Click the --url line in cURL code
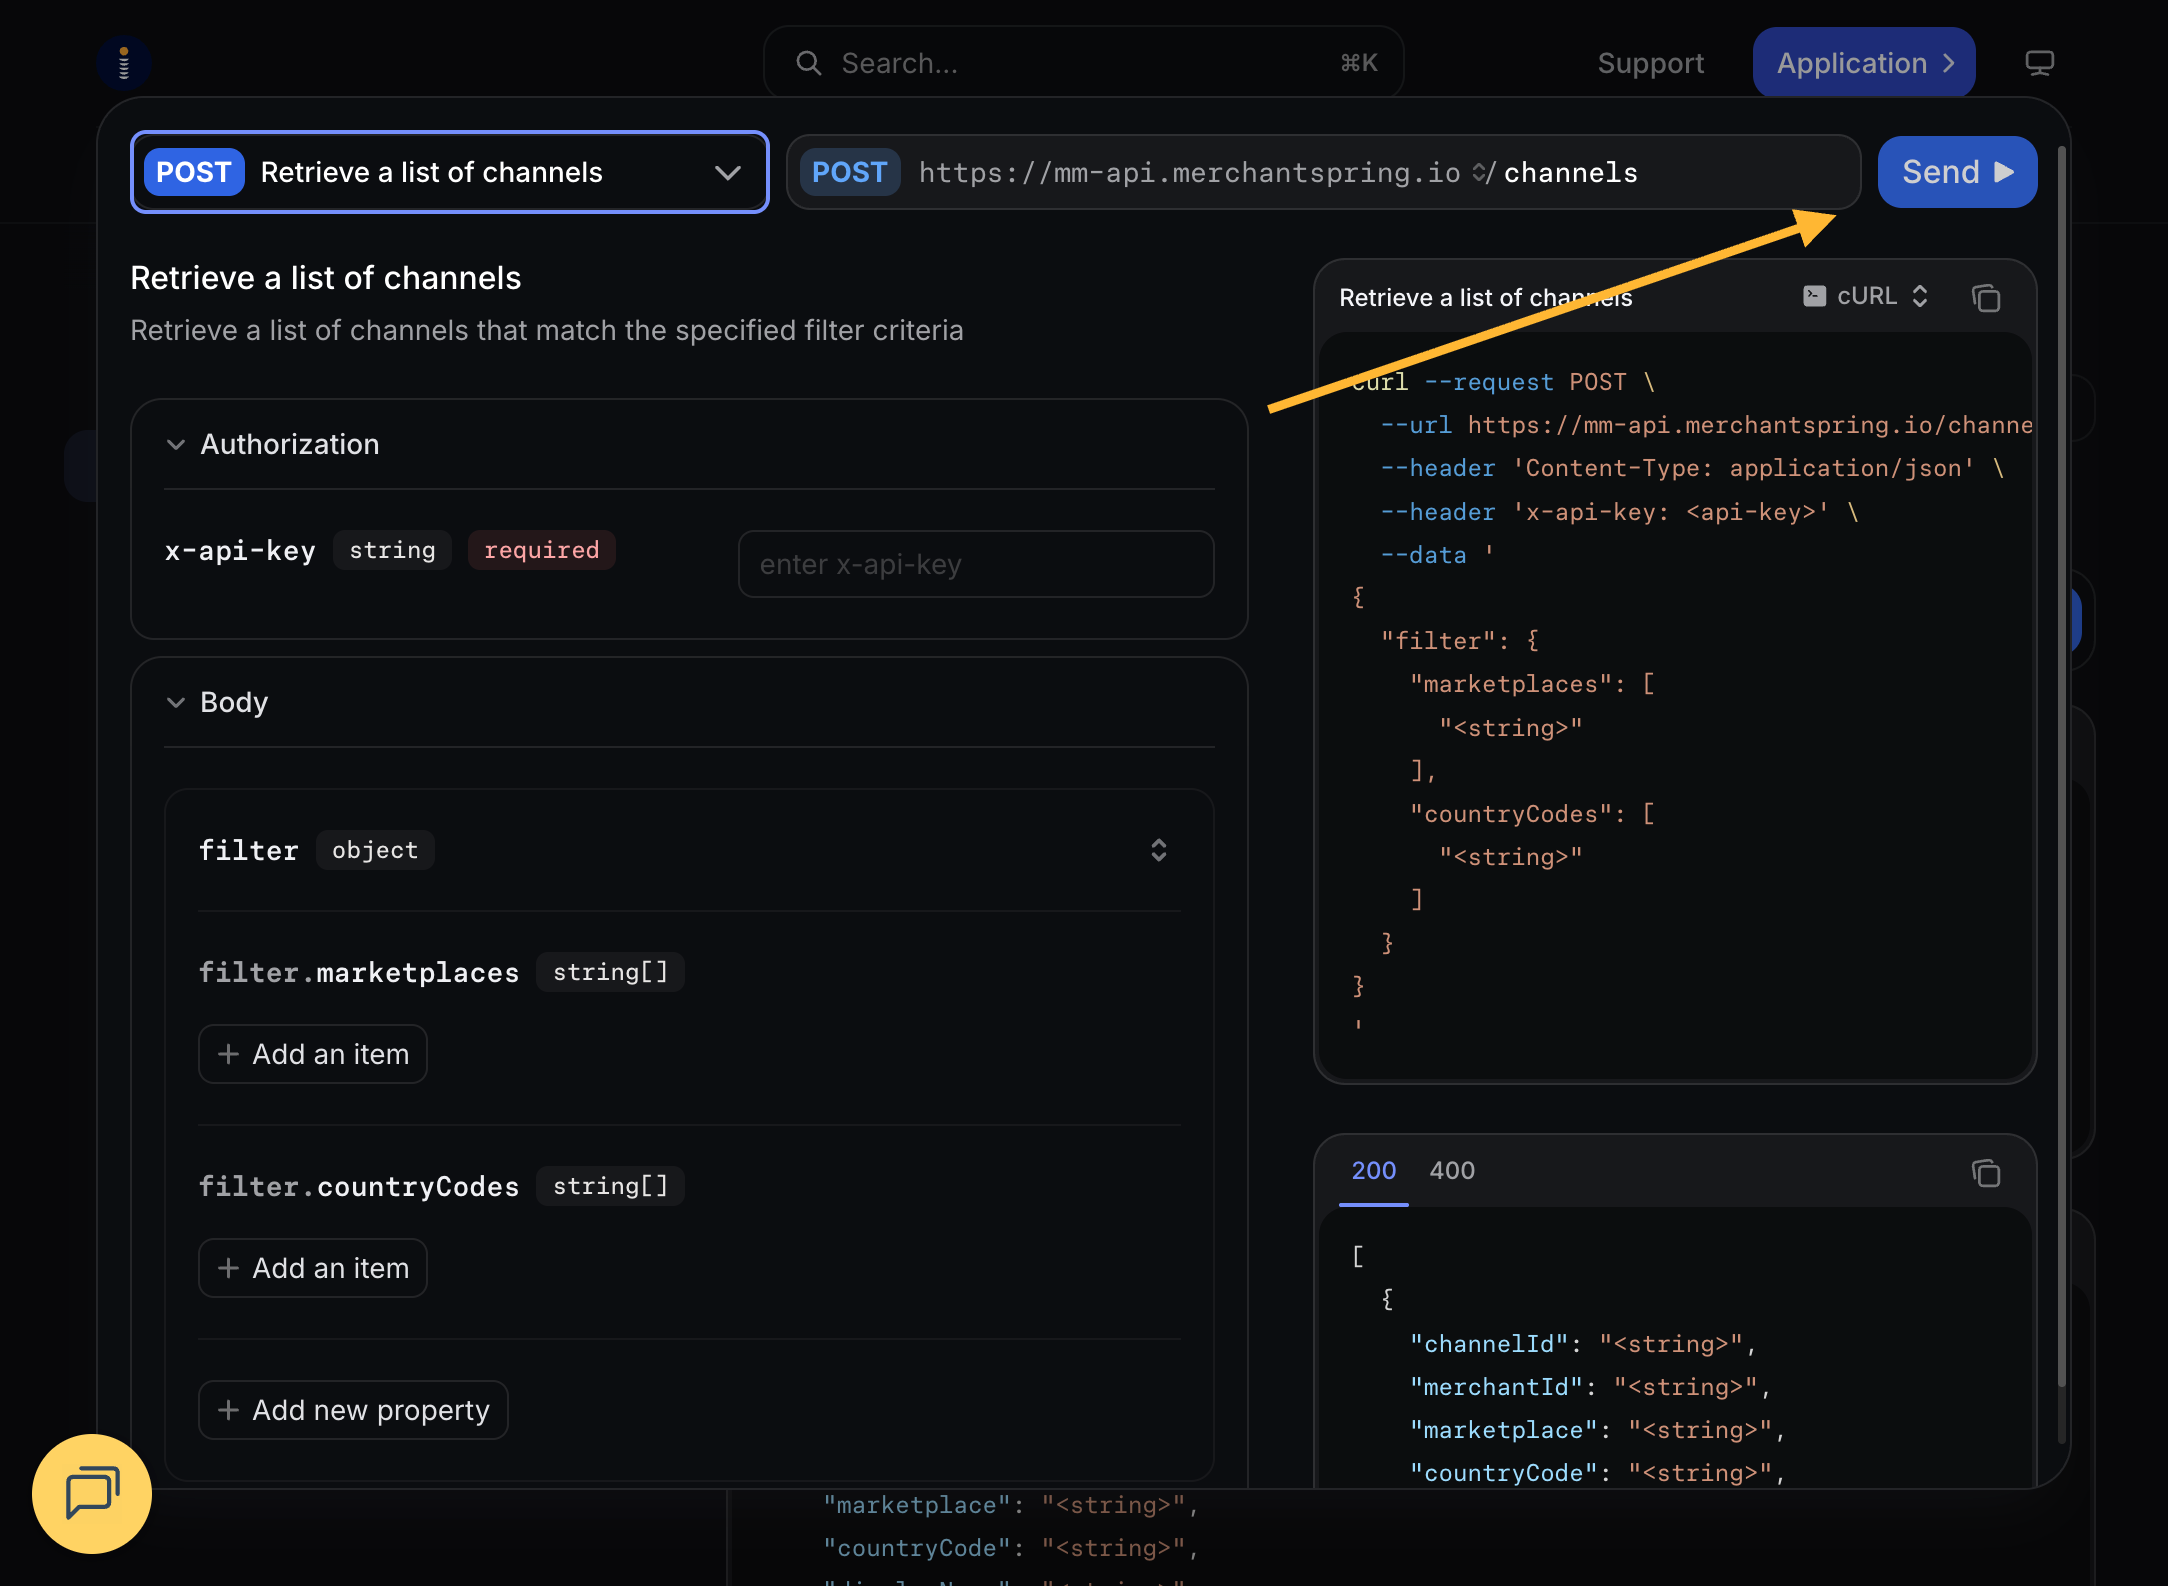The width and height of the screenshot is (2168, 1586). pyautogui.click(x=1706, y=425)
